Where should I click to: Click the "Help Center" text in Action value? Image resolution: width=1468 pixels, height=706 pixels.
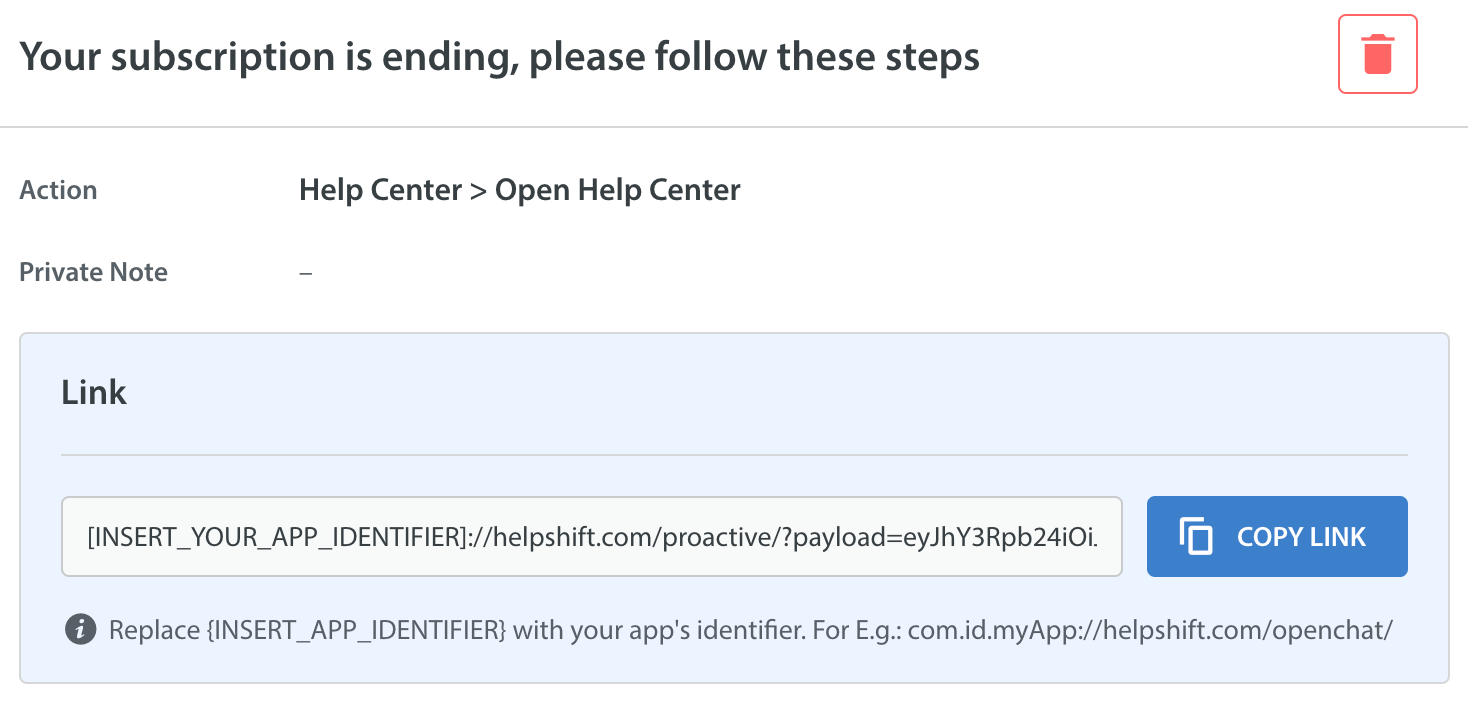[x=380, y=190]
